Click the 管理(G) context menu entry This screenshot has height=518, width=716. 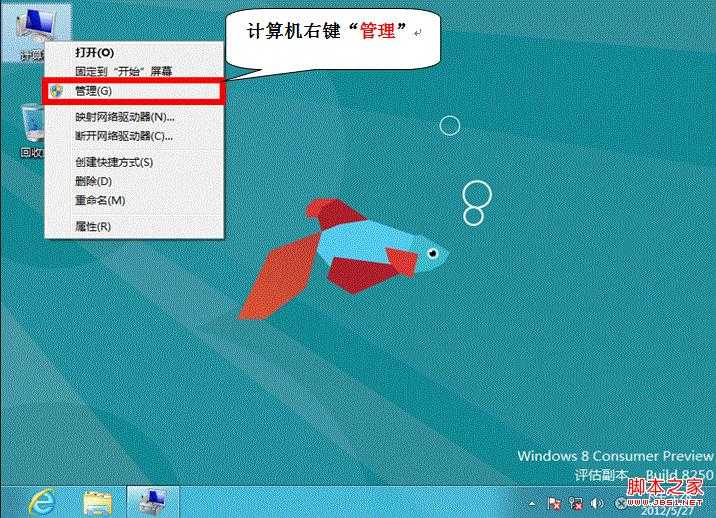point(134,91)
